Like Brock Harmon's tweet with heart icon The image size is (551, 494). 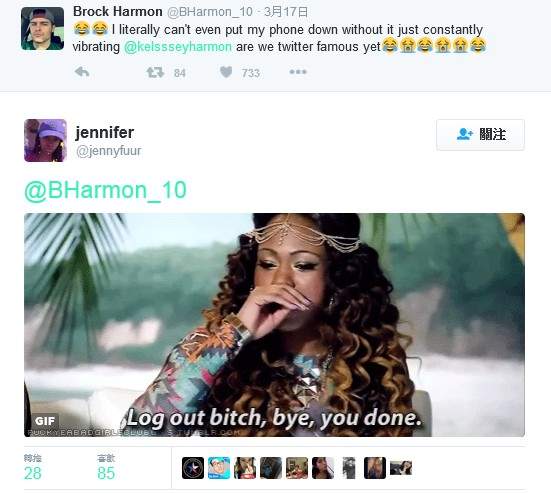(226, 72)
